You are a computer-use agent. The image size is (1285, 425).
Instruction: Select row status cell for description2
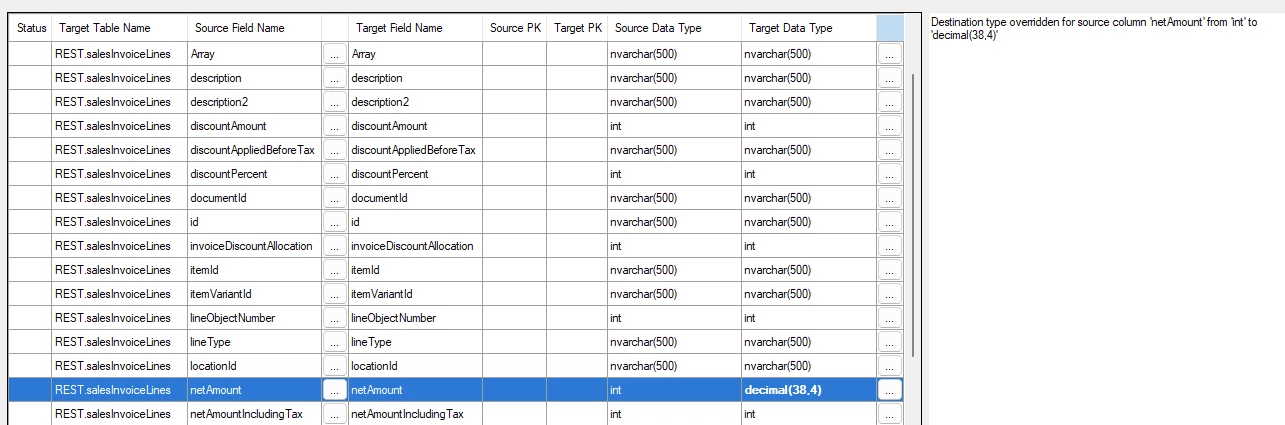click(x=31, y=102)
